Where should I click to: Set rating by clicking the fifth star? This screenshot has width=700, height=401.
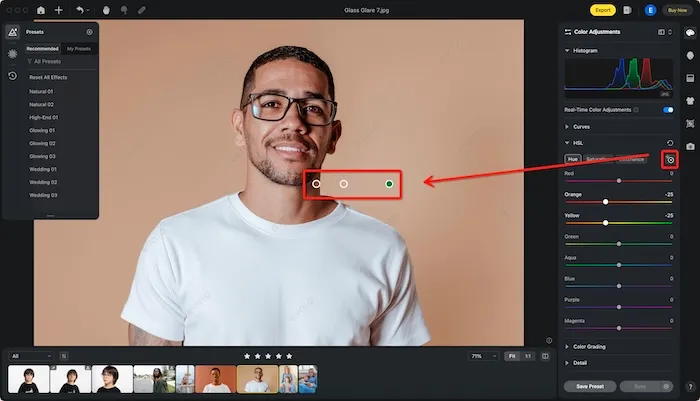point(289,356)
